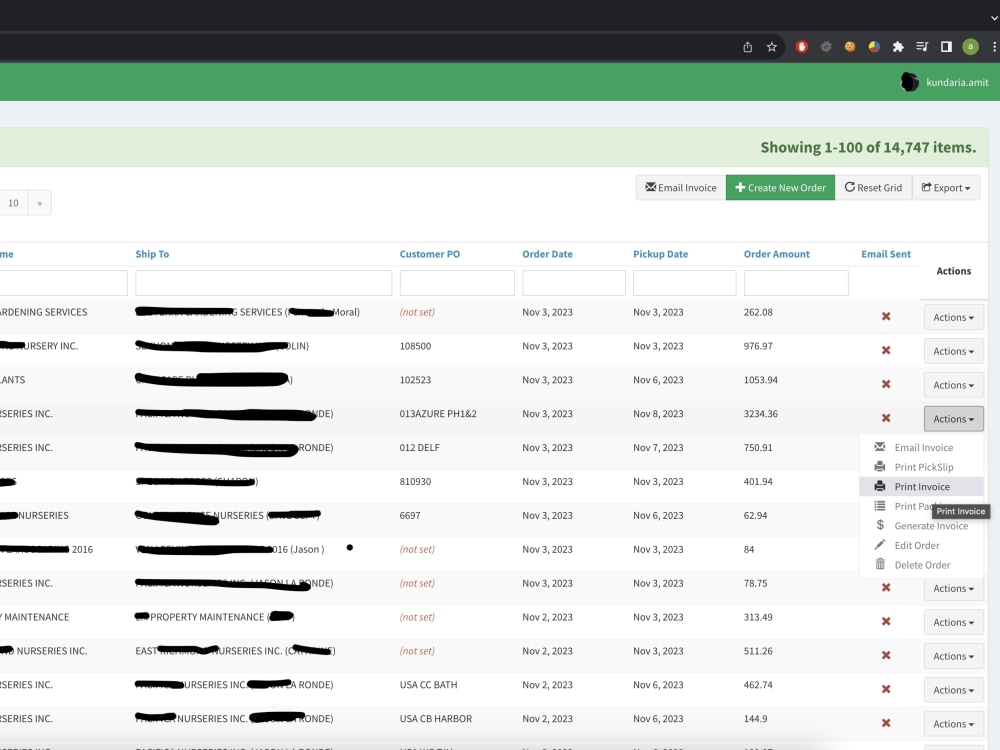Sort by Email Sent column header
1000x750 pixels.
tap(886, 254)
